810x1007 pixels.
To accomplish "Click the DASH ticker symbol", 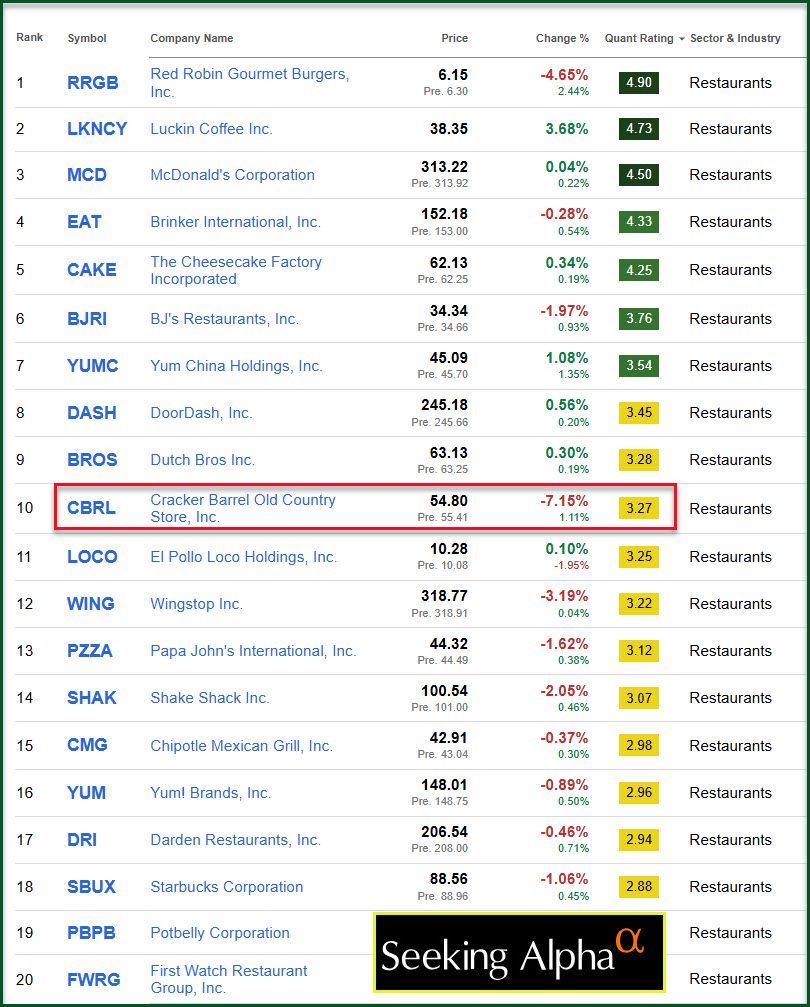I will (91, 413).
